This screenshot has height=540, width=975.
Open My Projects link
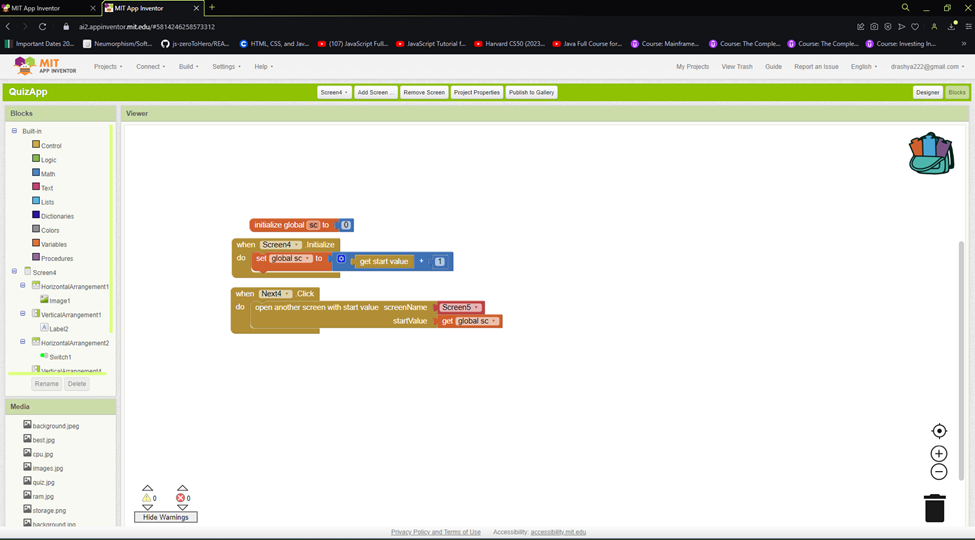pyautogui.click(x=693, y=67)
